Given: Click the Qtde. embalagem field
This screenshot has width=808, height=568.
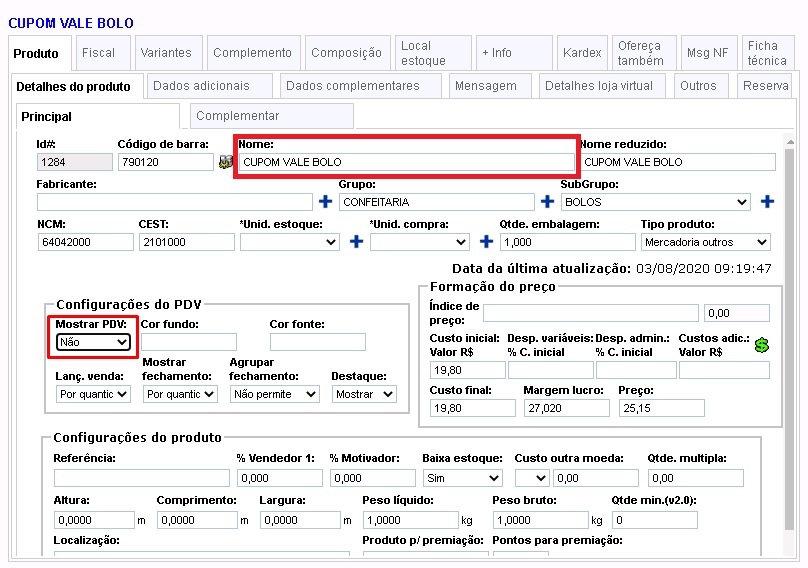Looking at the screenshot, I should click(567, 242).
